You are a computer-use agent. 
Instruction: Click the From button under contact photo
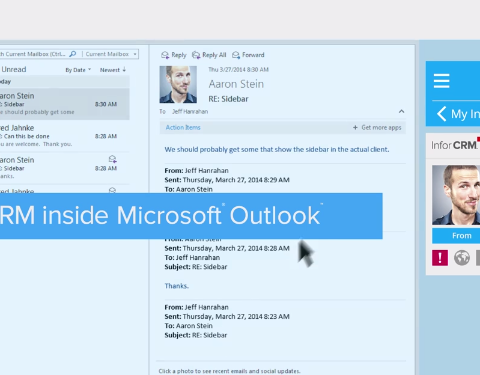coord(456,236)
